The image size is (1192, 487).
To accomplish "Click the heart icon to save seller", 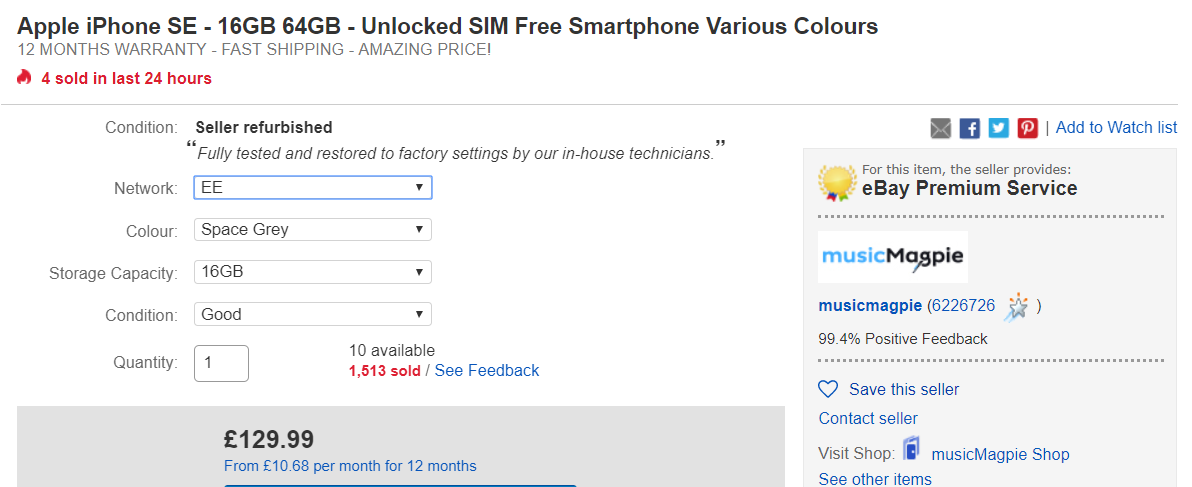I will (x=828, y=390).
